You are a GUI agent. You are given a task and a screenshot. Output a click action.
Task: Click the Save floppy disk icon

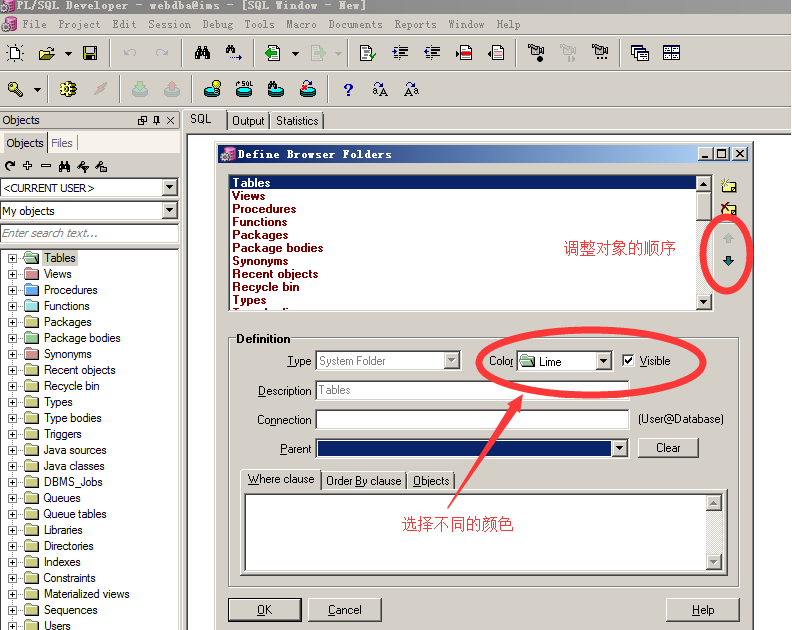point(90,53)
